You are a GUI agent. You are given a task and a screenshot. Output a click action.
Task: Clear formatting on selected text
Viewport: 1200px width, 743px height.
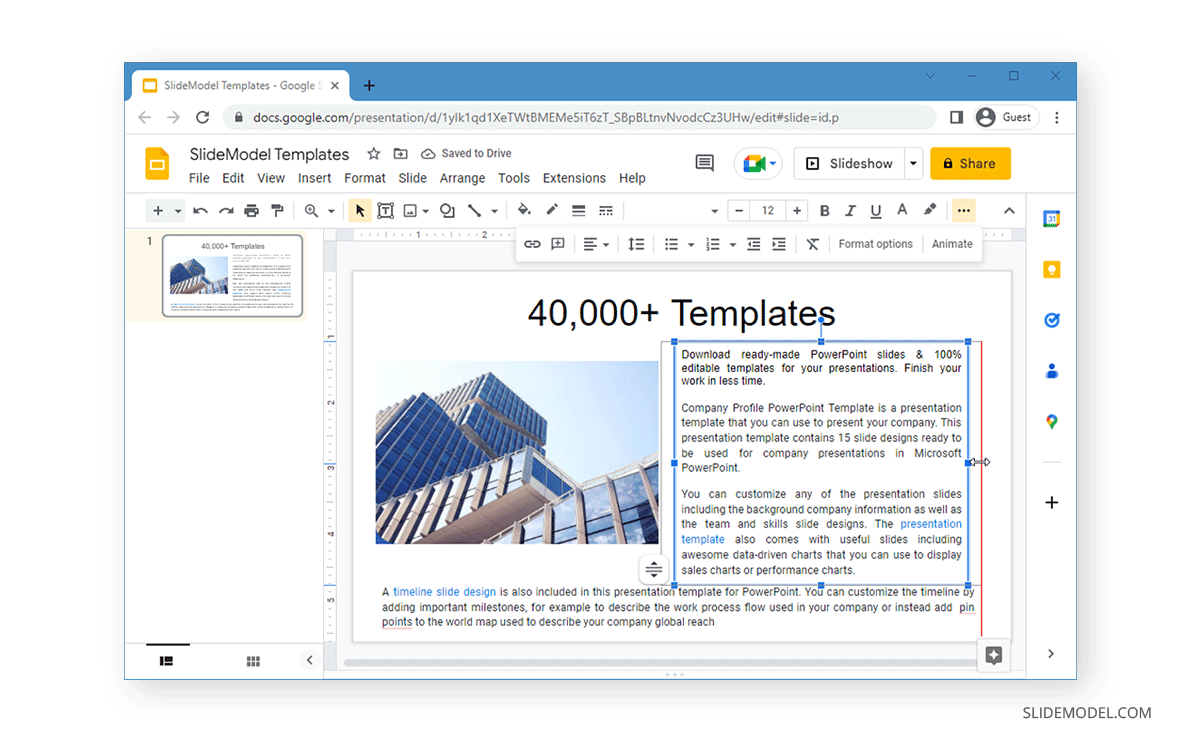812,243
